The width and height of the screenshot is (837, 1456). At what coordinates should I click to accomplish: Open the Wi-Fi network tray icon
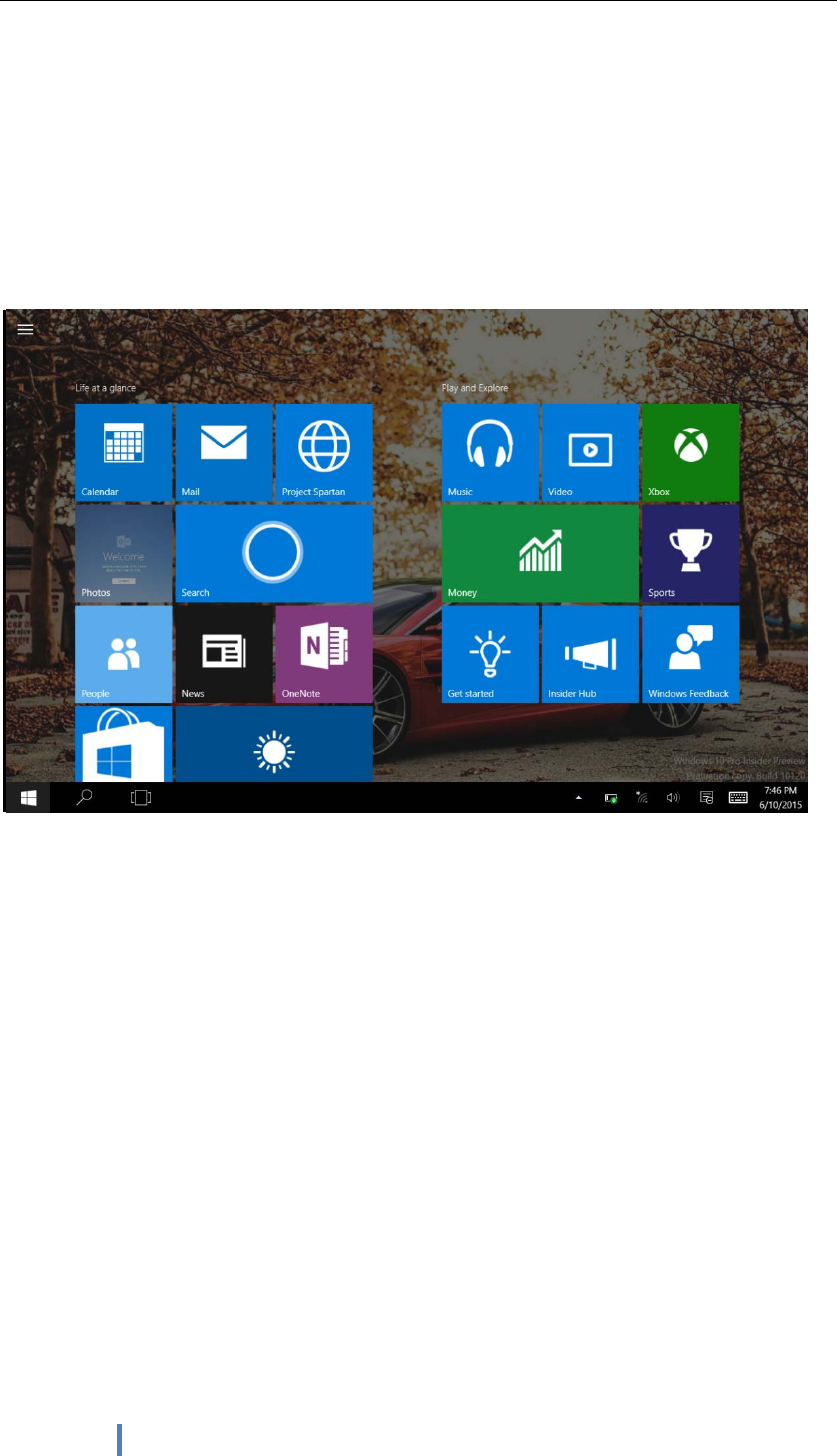642,798
